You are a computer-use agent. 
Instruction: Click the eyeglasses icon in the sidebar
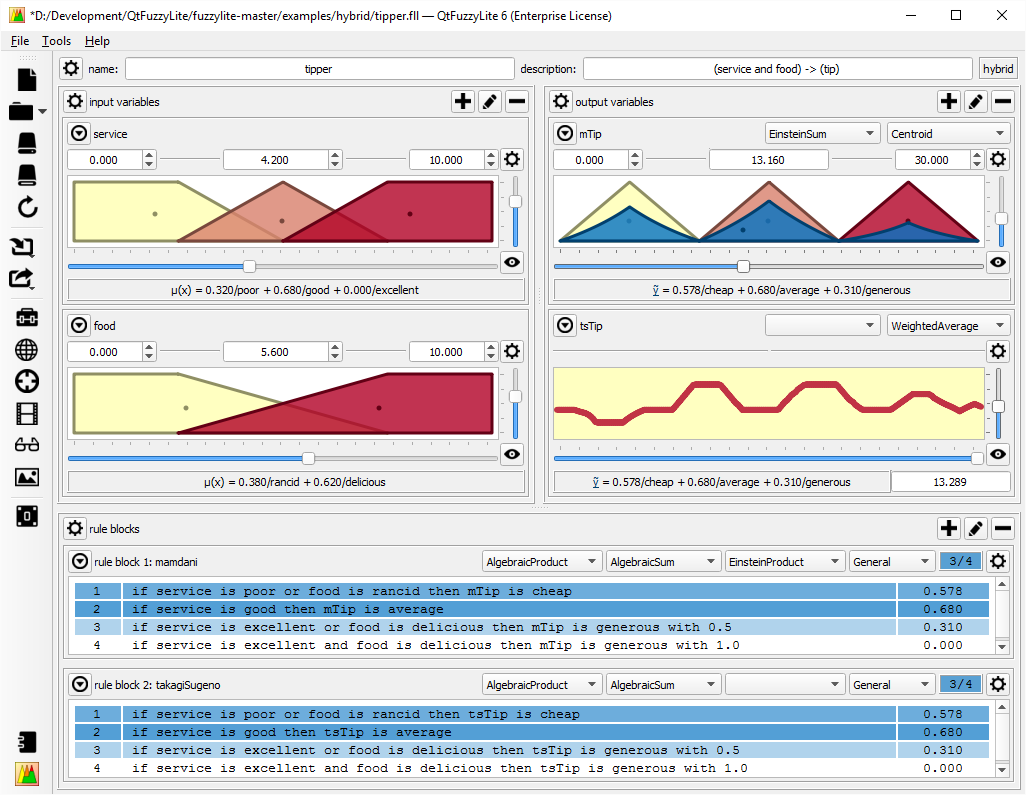point(27,446)
